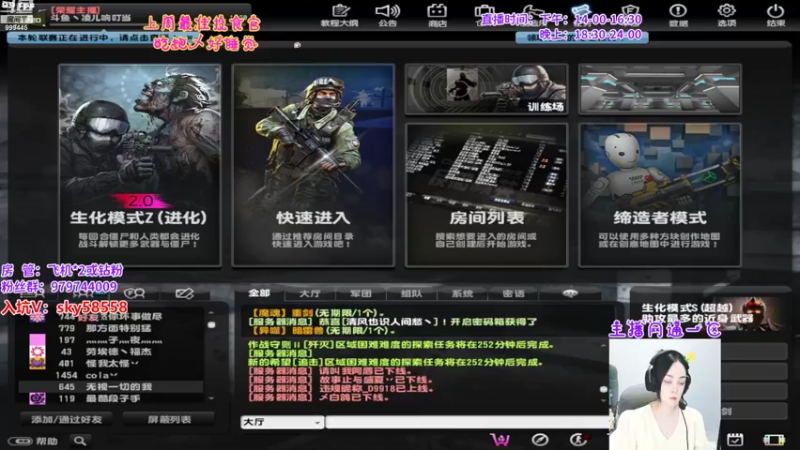Open the 缔造者模式 creator mode card
The height and width of the screenshot is (450, 800).
click(660, 194)
